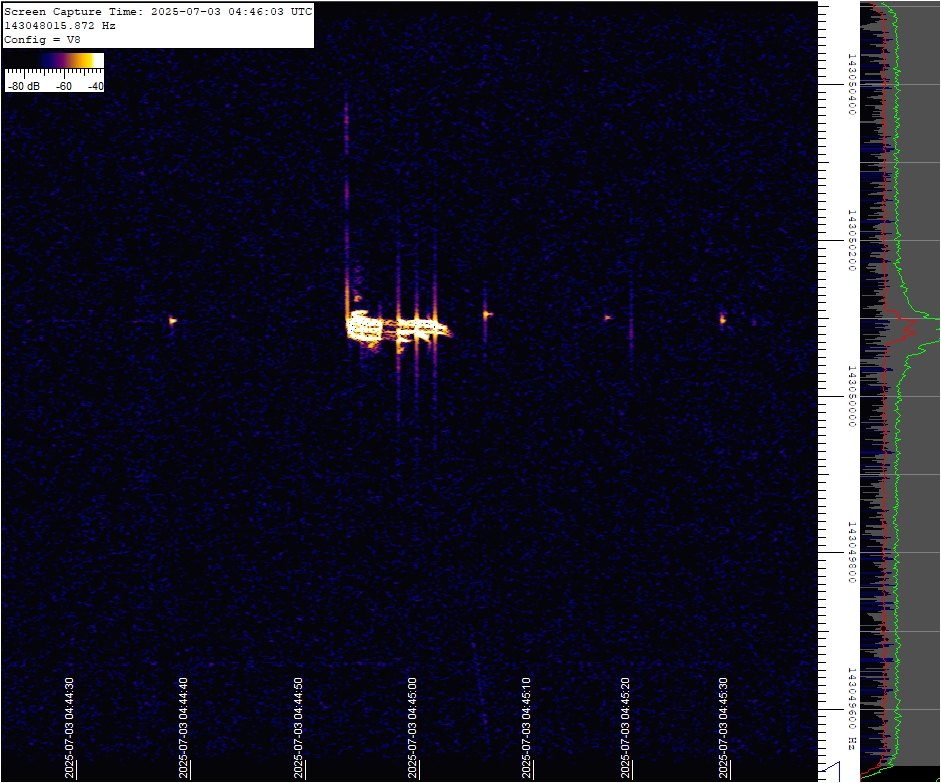Image resolution: width=941 pixels, height=783 pixels.
Task: Click the 04:45:20 time axis label
Action: pyautogui.click(x=625, y=728)
